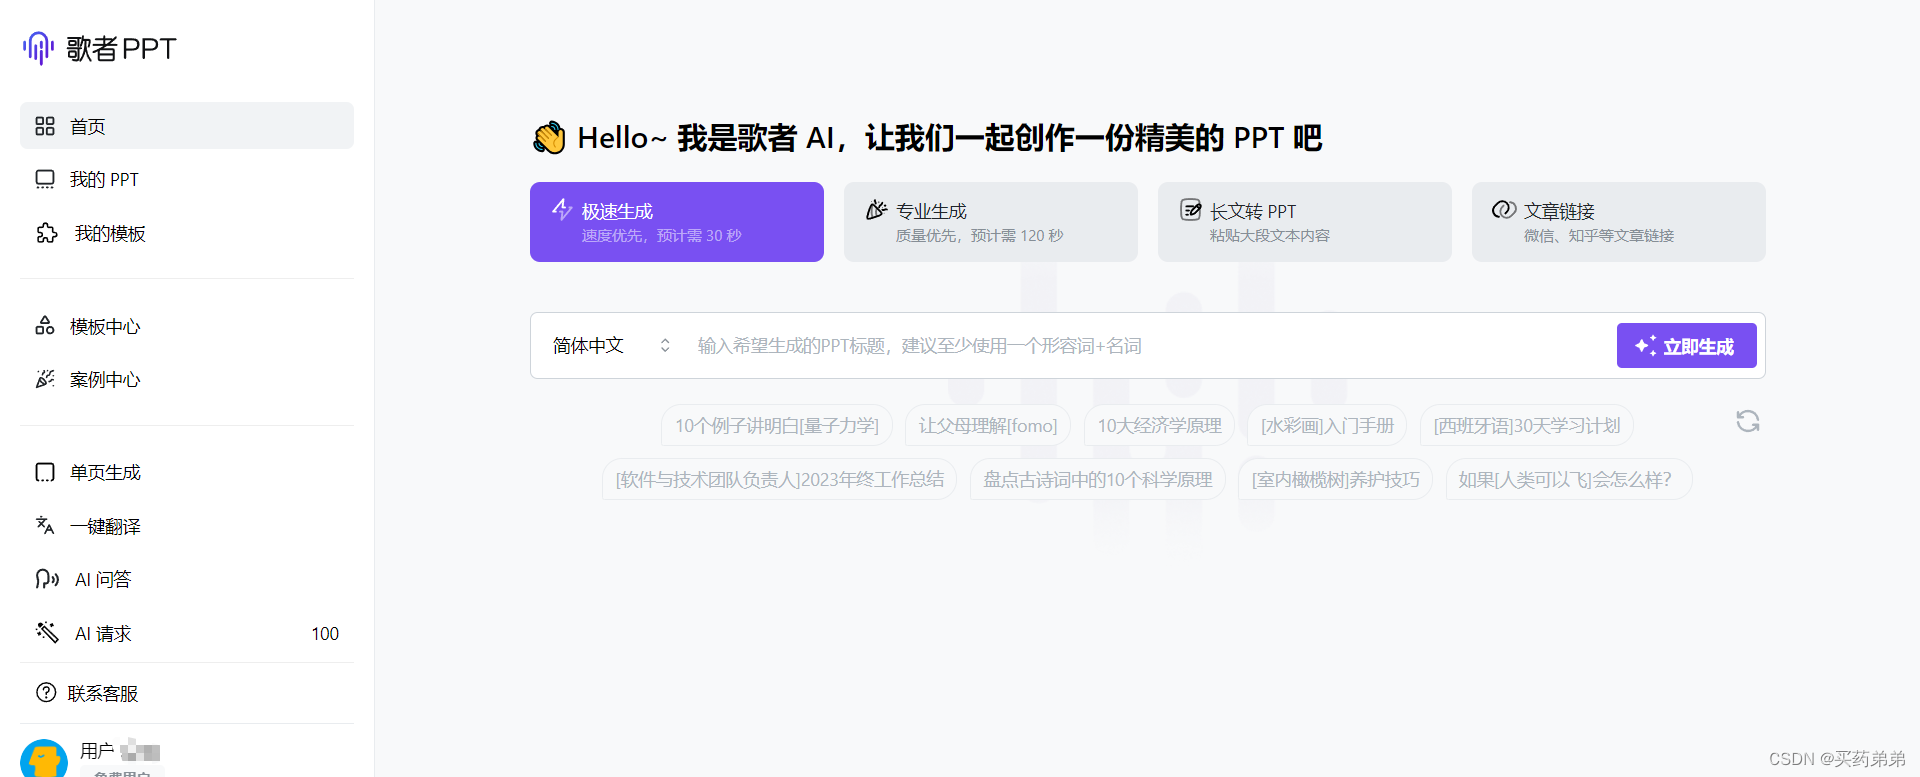Viewport: 1920px width, 777px height.
Task: Open 我的 PPT in the sidebar
Action: (187, 179)
